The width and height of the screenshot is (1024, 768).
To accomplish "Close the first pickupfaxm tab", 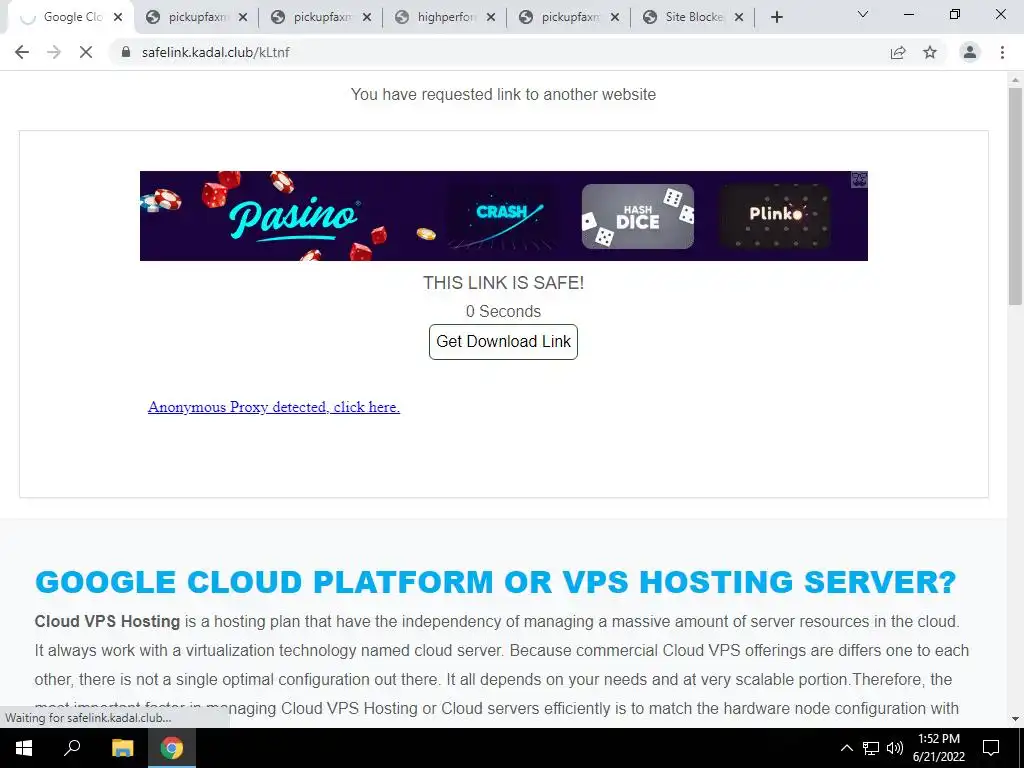I will [243, 17].
